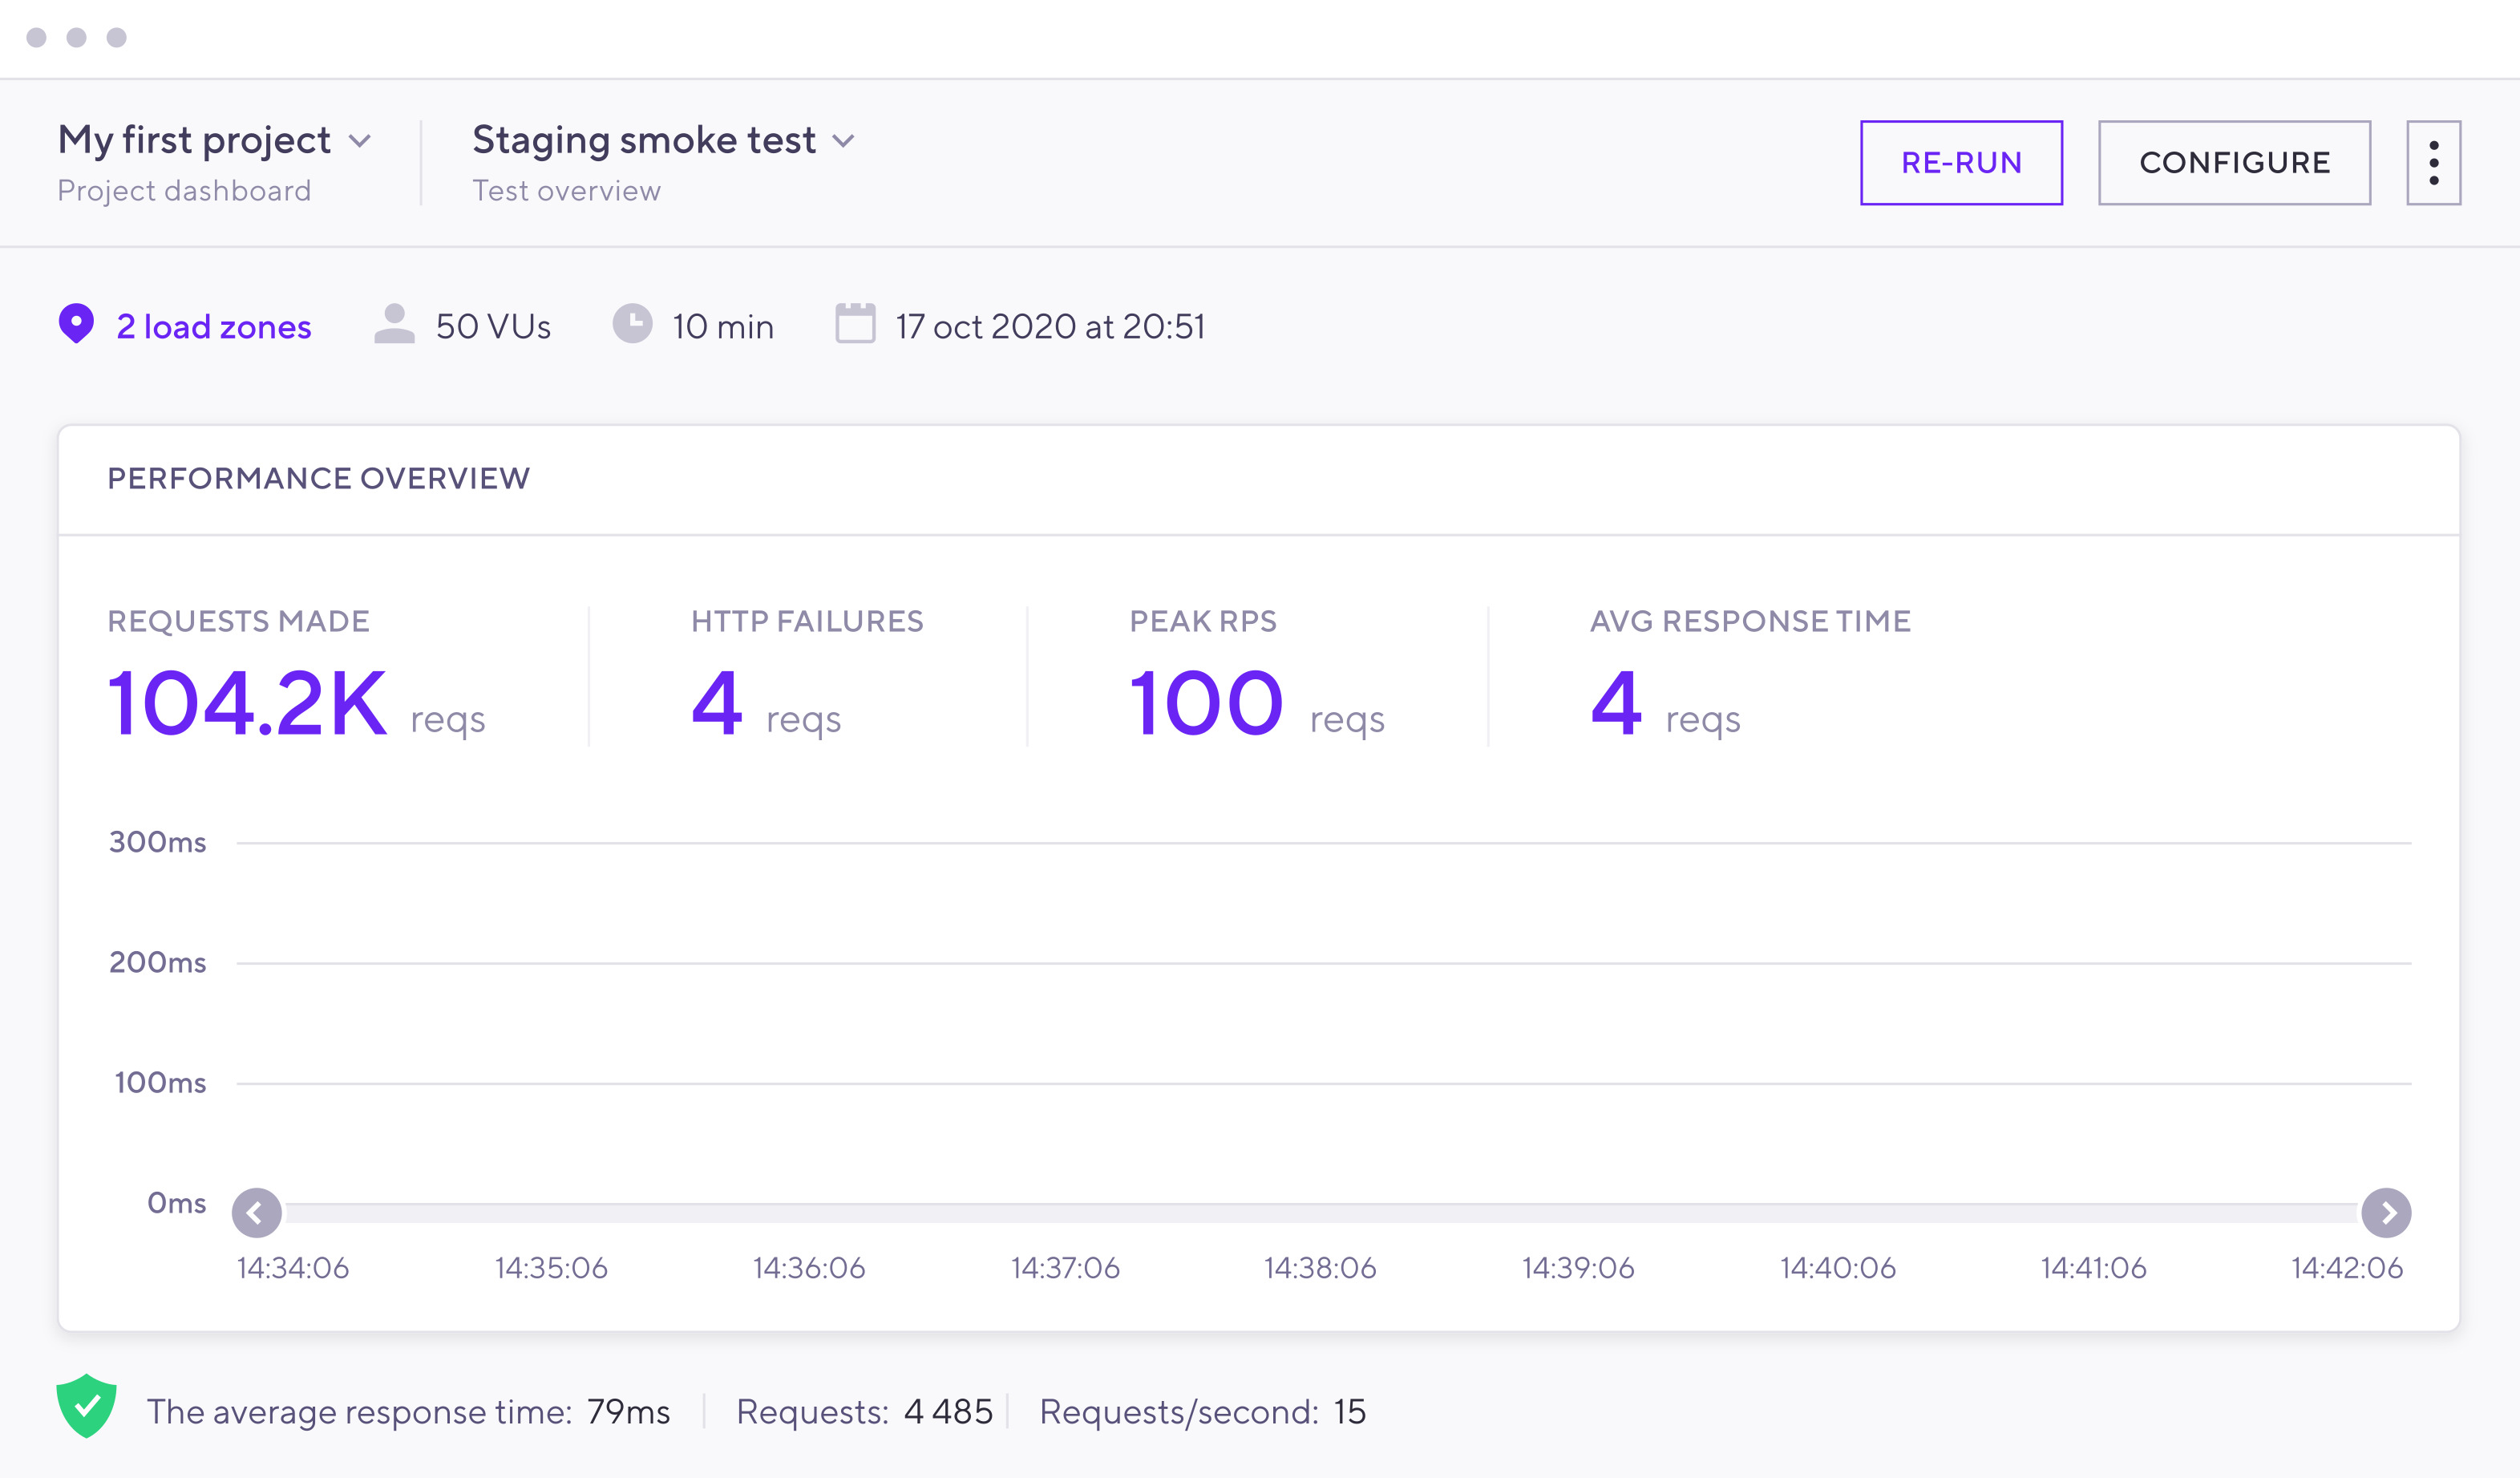Click the 10 min duration text
This screenshot has width=2520, height=1478.
pos(723,327)
